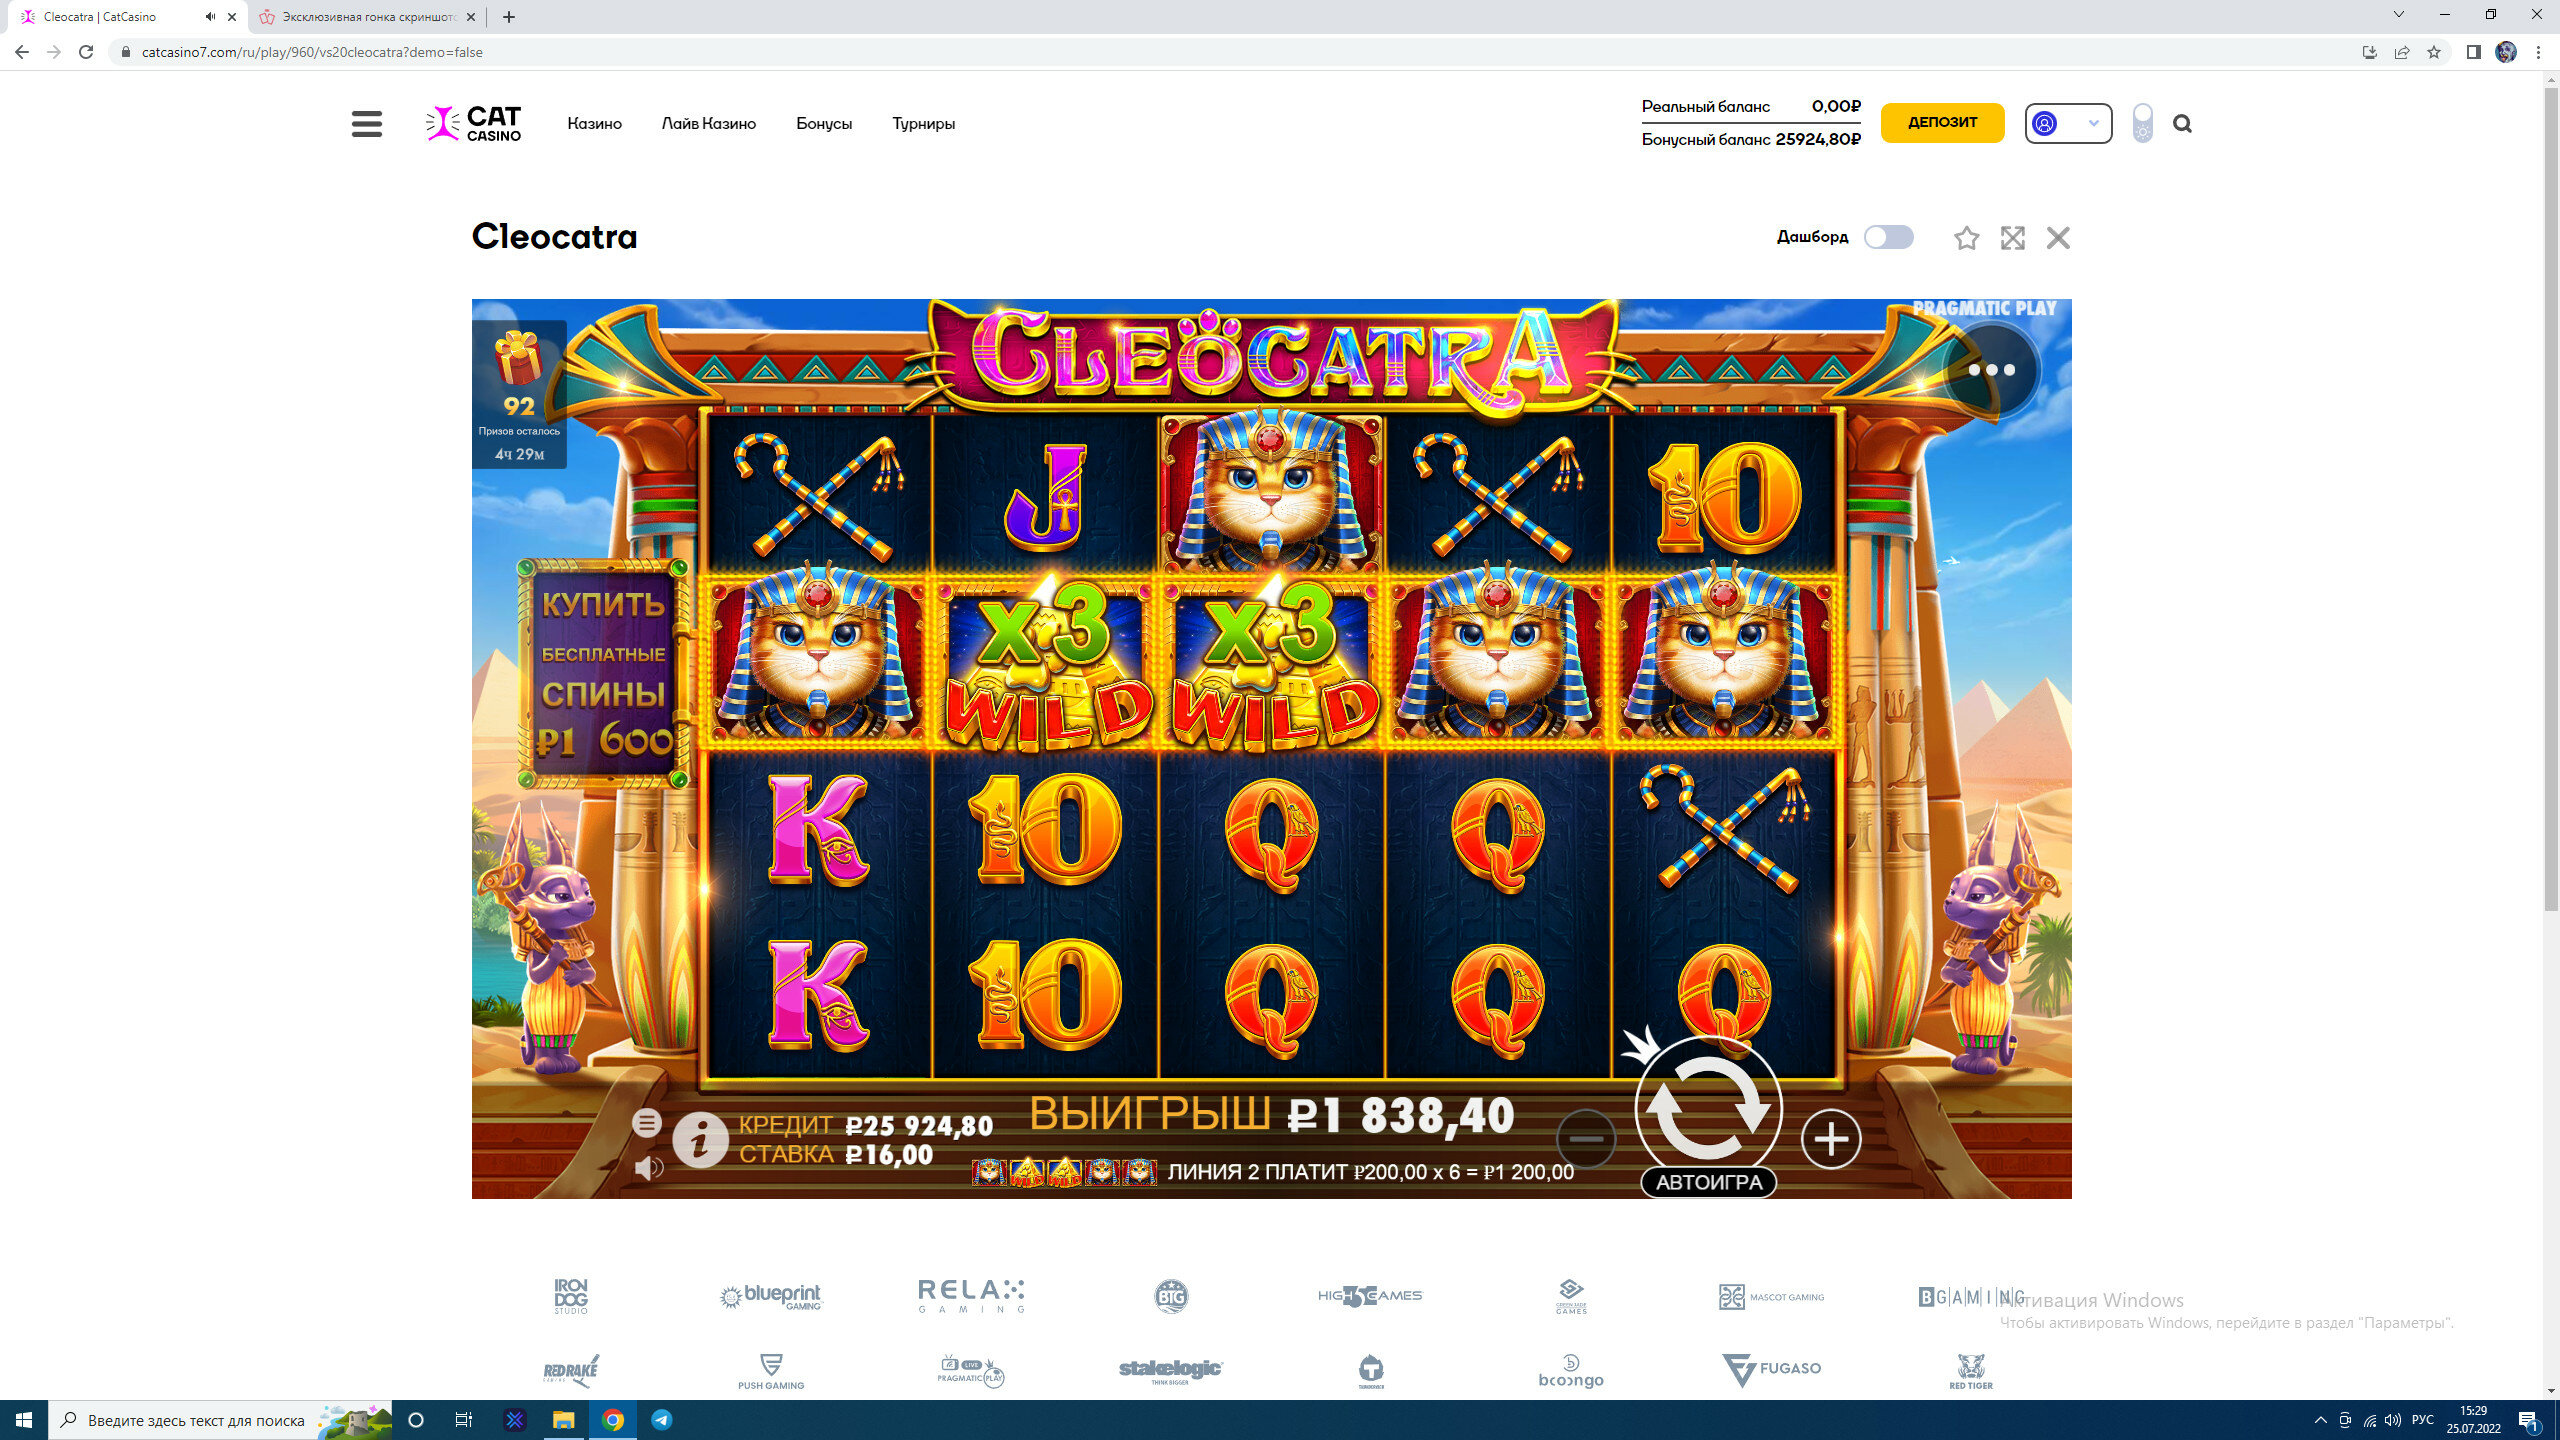Open the Турниры menu item
Screen dimensions: 2560x1440
point(923,124)
